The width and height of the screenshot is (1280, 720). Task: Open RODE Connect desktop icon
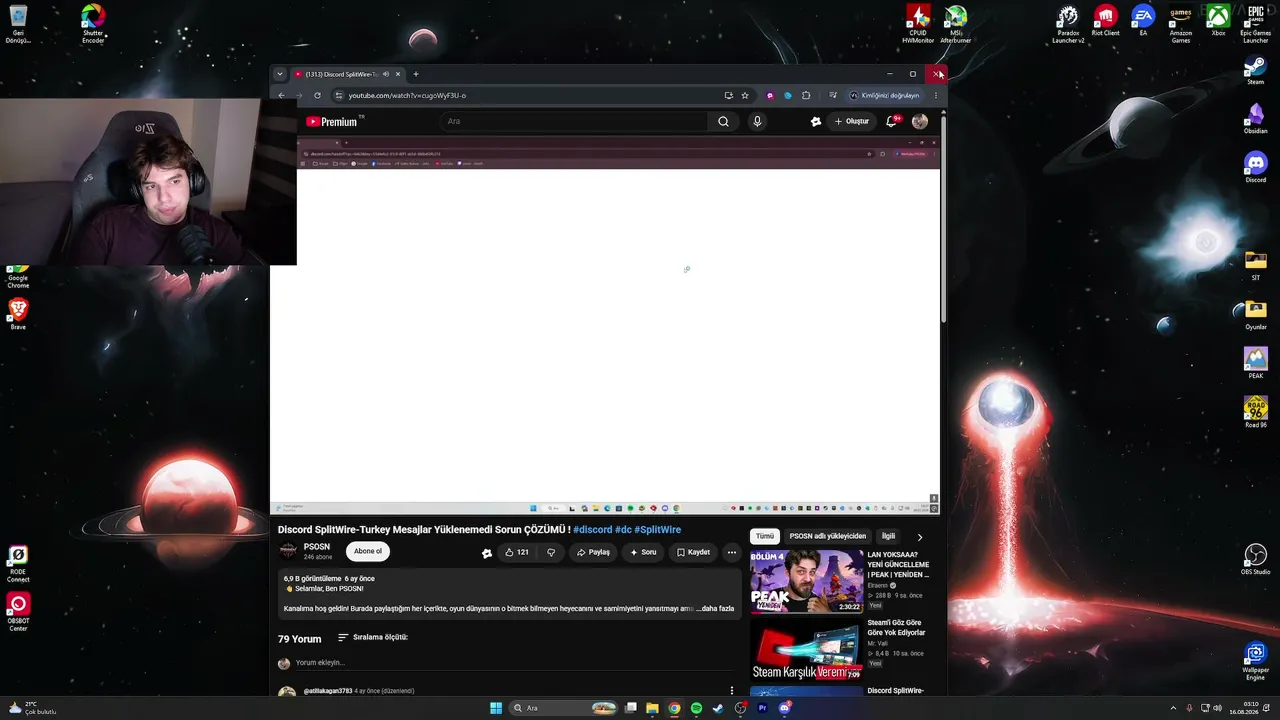[x=18, y=564]
